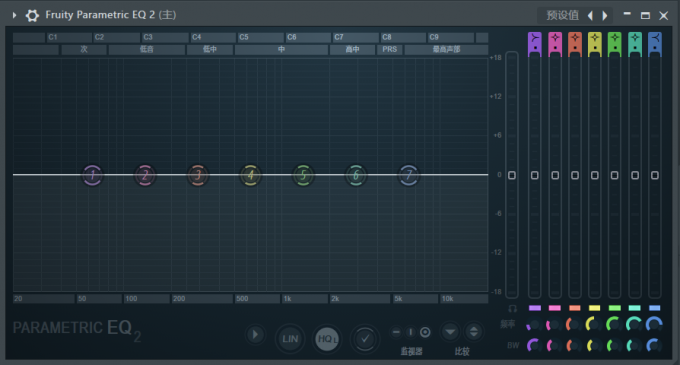Set monitor to the middle bar option

(411, 332)
